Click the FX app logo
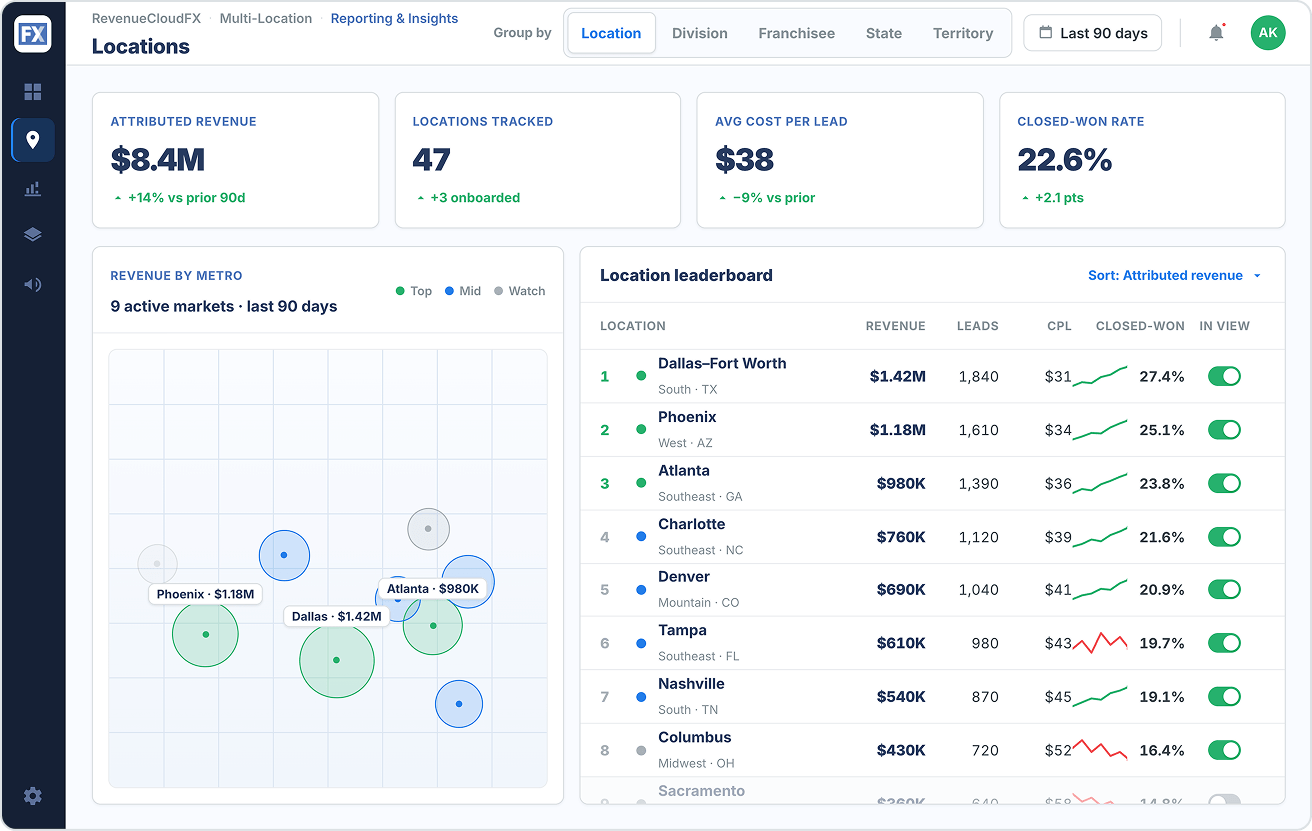 [x=33, y=34]
